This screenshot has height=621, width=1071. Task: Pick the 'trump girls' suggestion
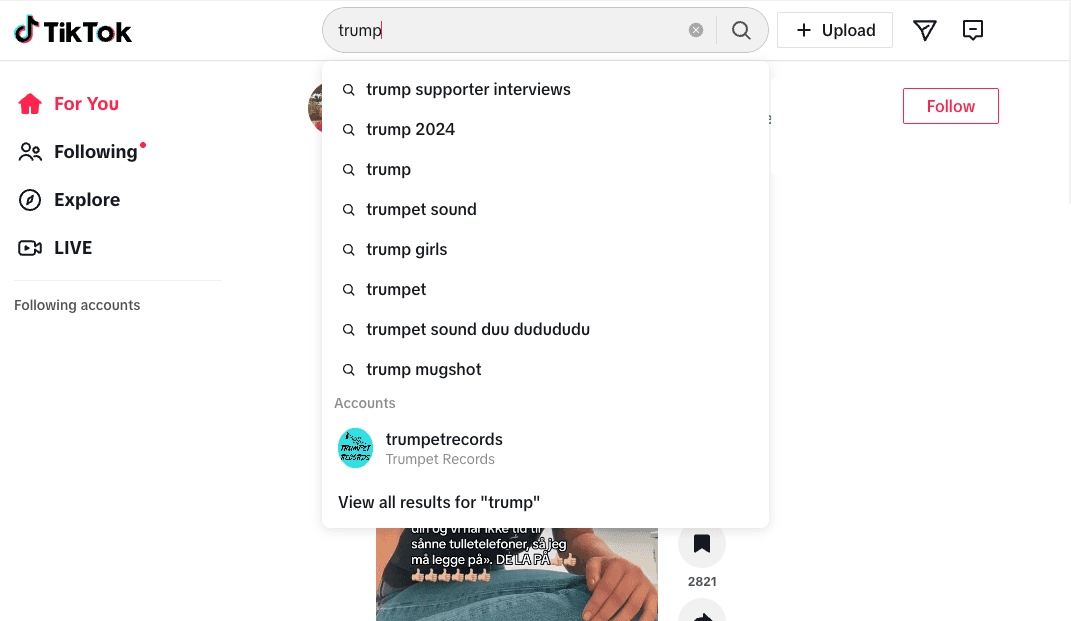pos(545,249)
